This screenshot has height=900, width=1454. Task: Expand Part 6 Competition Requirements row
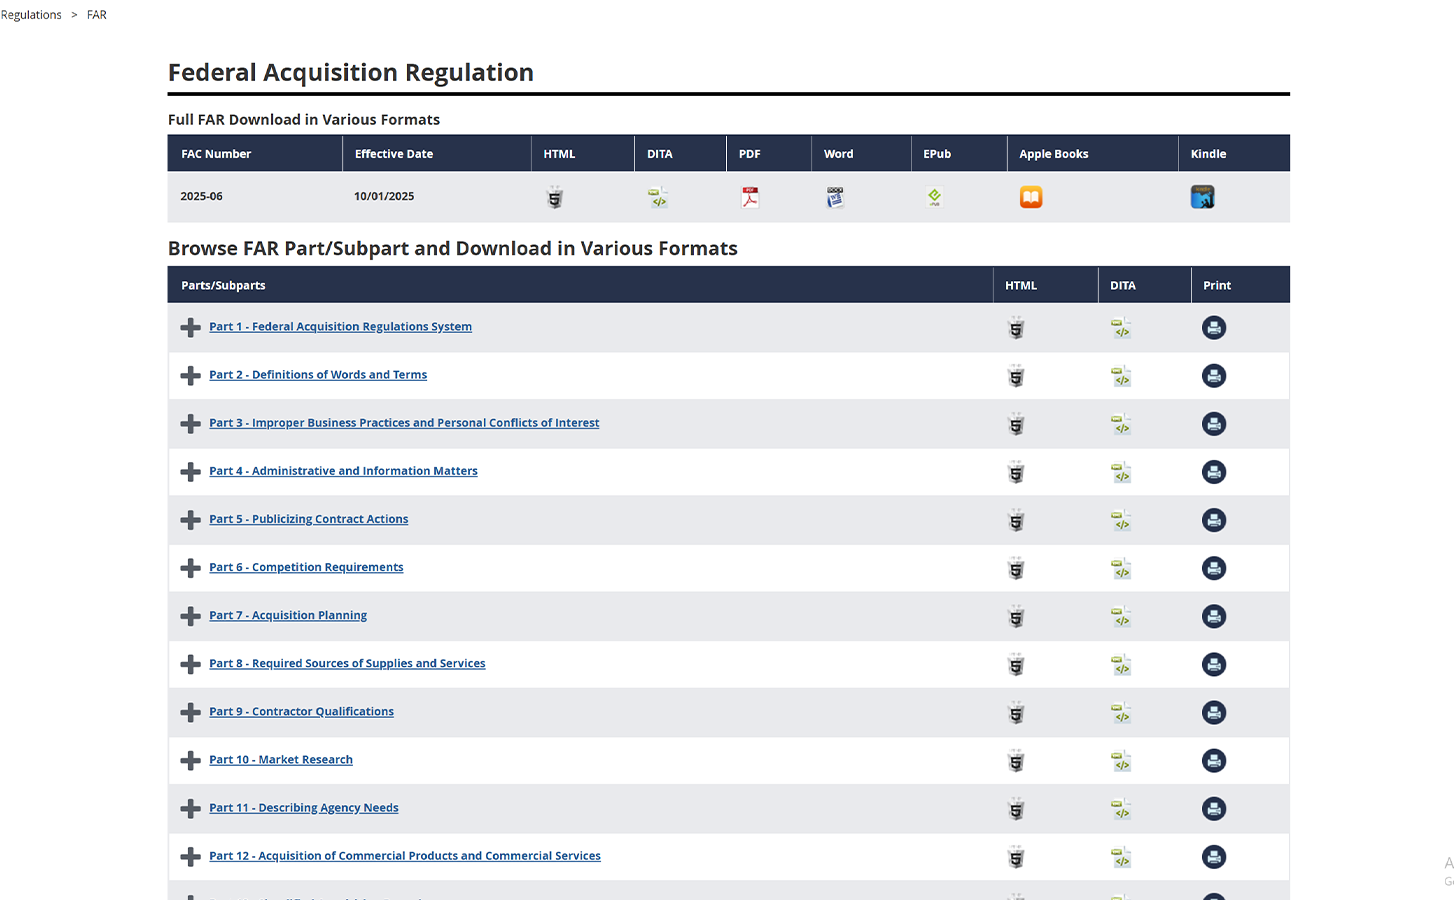tap(190, 568)
